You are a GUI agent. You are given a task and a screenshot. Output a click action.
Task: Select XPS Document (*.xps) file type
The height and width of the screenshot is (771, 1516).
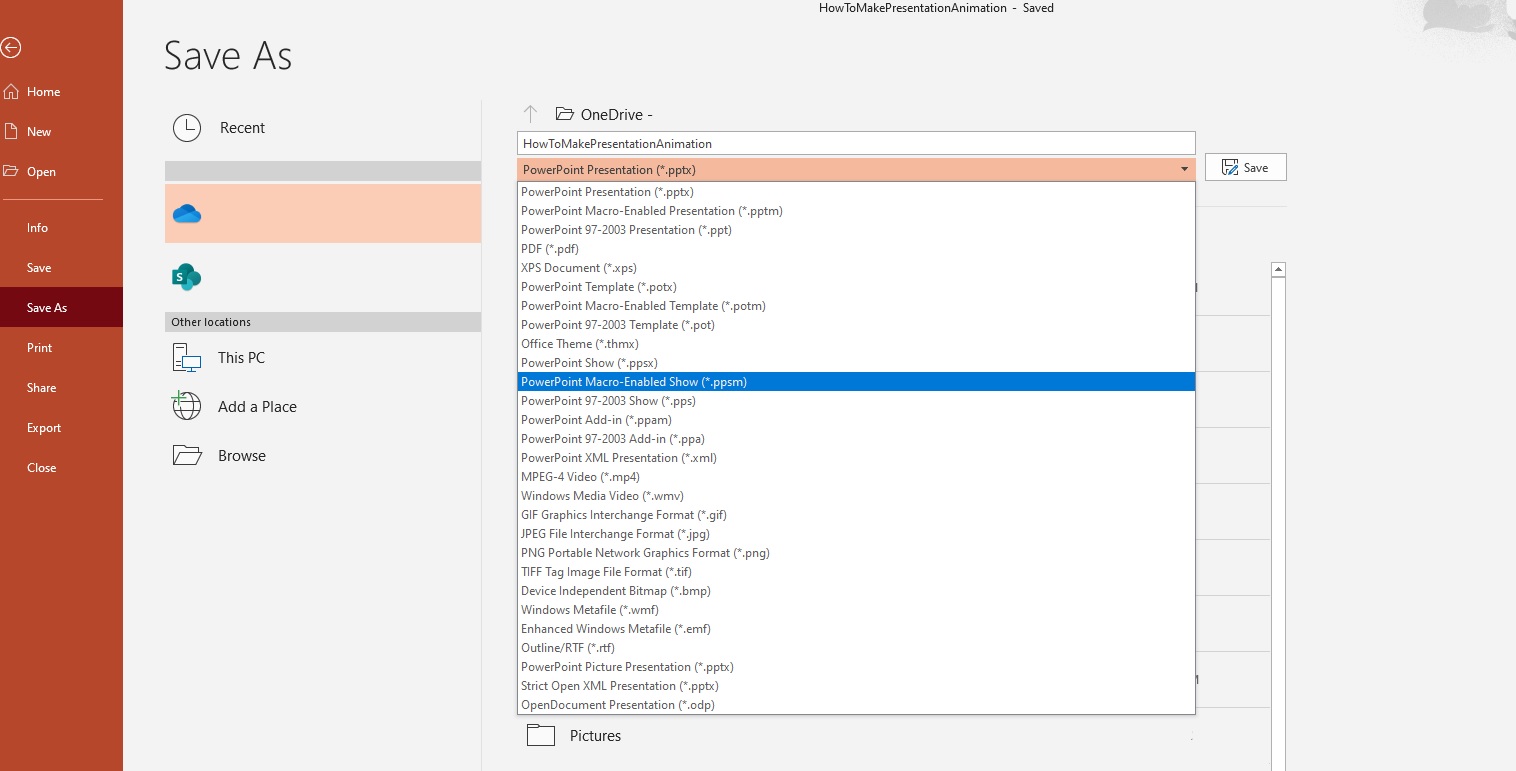click(856, 268)
